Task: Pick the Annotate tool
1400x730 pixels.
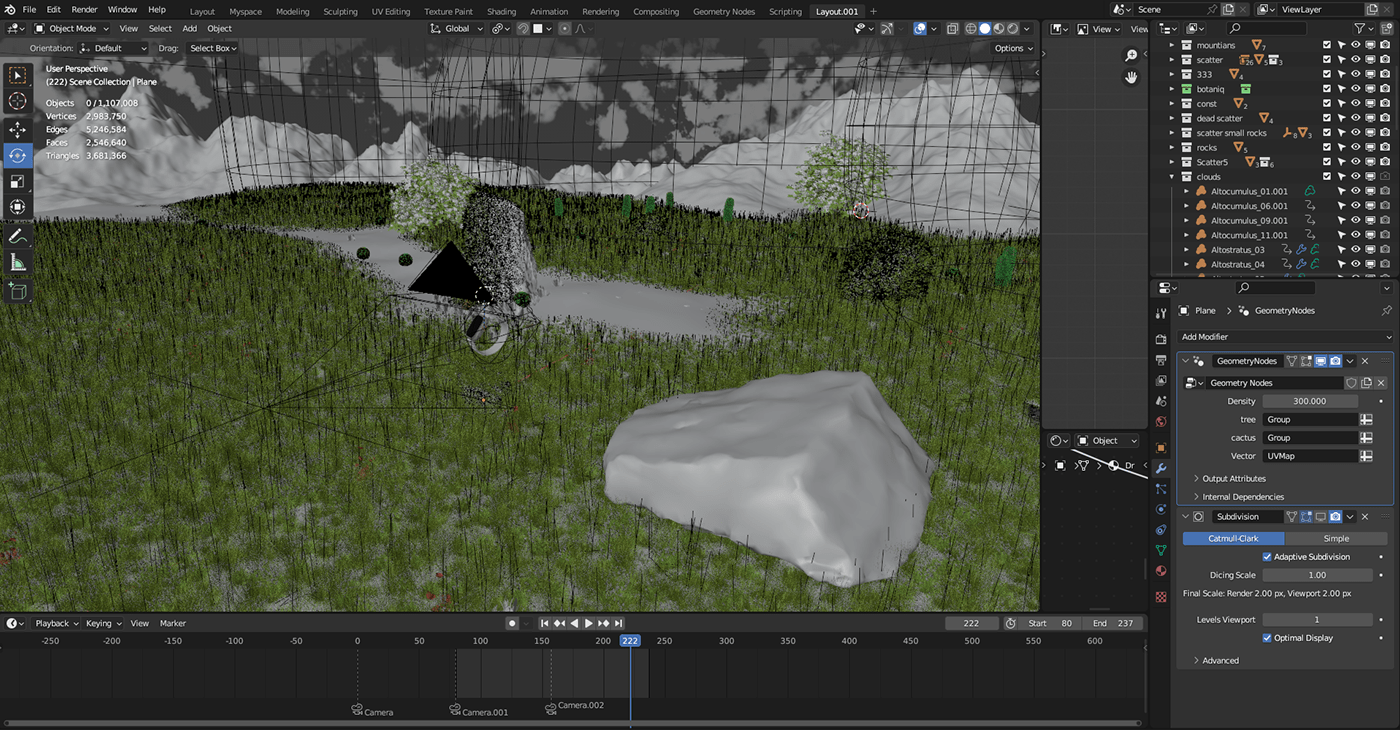Action: click(x=18, y=237)
